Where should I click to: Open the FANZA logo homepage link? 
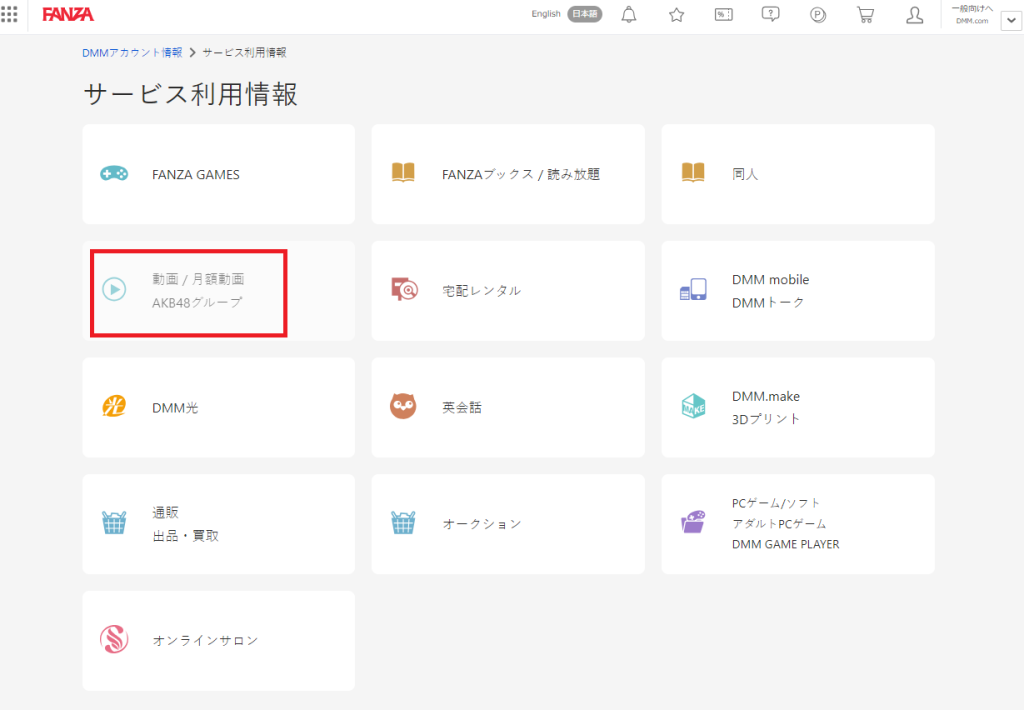pos(68,14)
